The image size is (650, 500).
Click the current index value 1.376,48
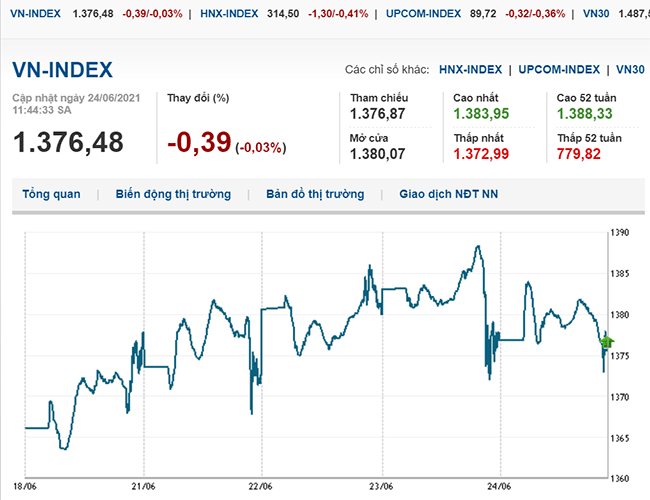click(x=68, y=142)
